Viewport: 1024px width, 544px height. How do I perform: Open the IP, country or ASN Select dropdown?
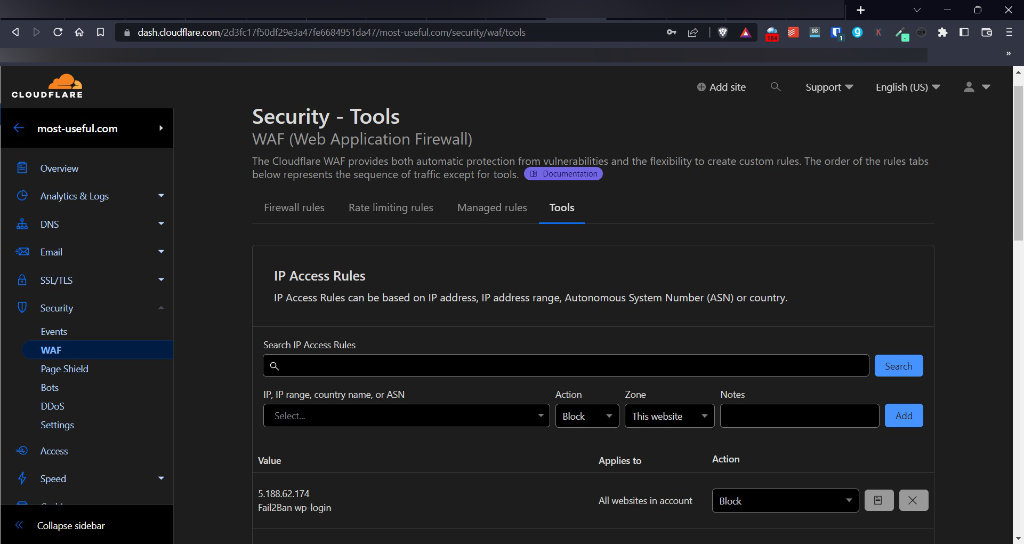(x=406, y=416)
